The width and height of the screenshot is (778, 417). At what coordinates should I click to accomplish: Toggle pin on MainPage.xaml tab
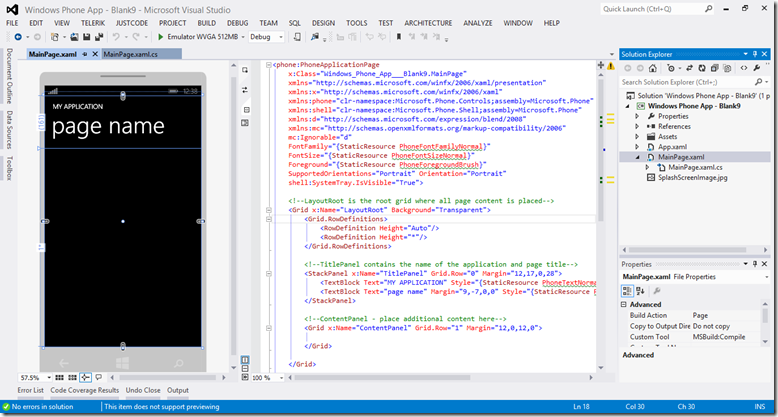coord(85,54)
